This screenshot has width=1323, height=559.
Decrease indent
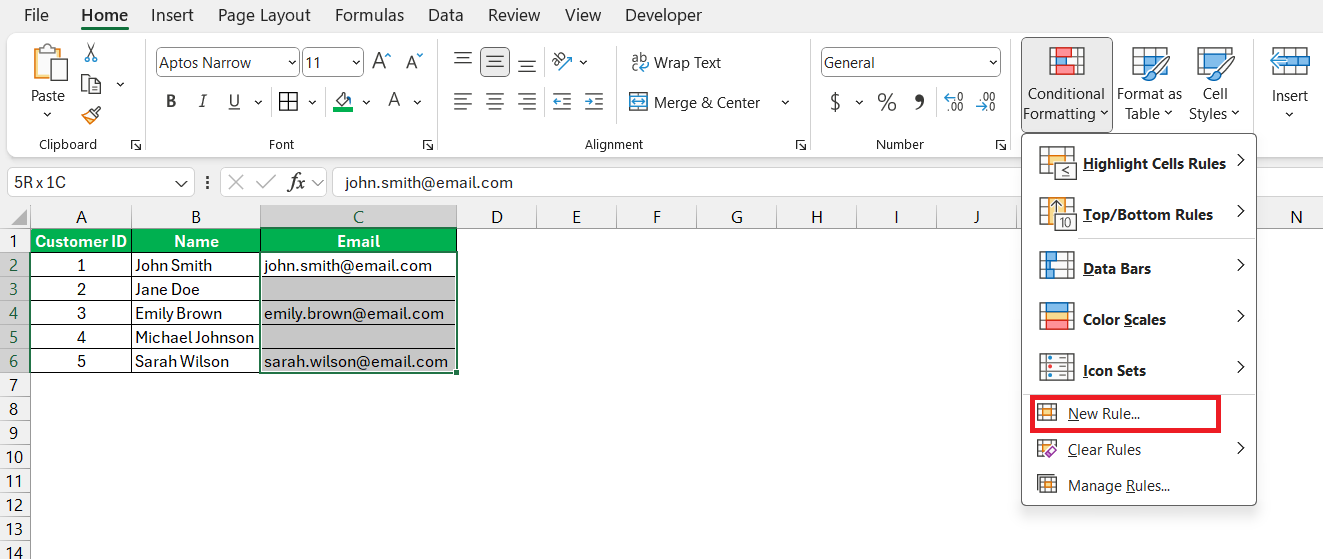pos(562,102)
